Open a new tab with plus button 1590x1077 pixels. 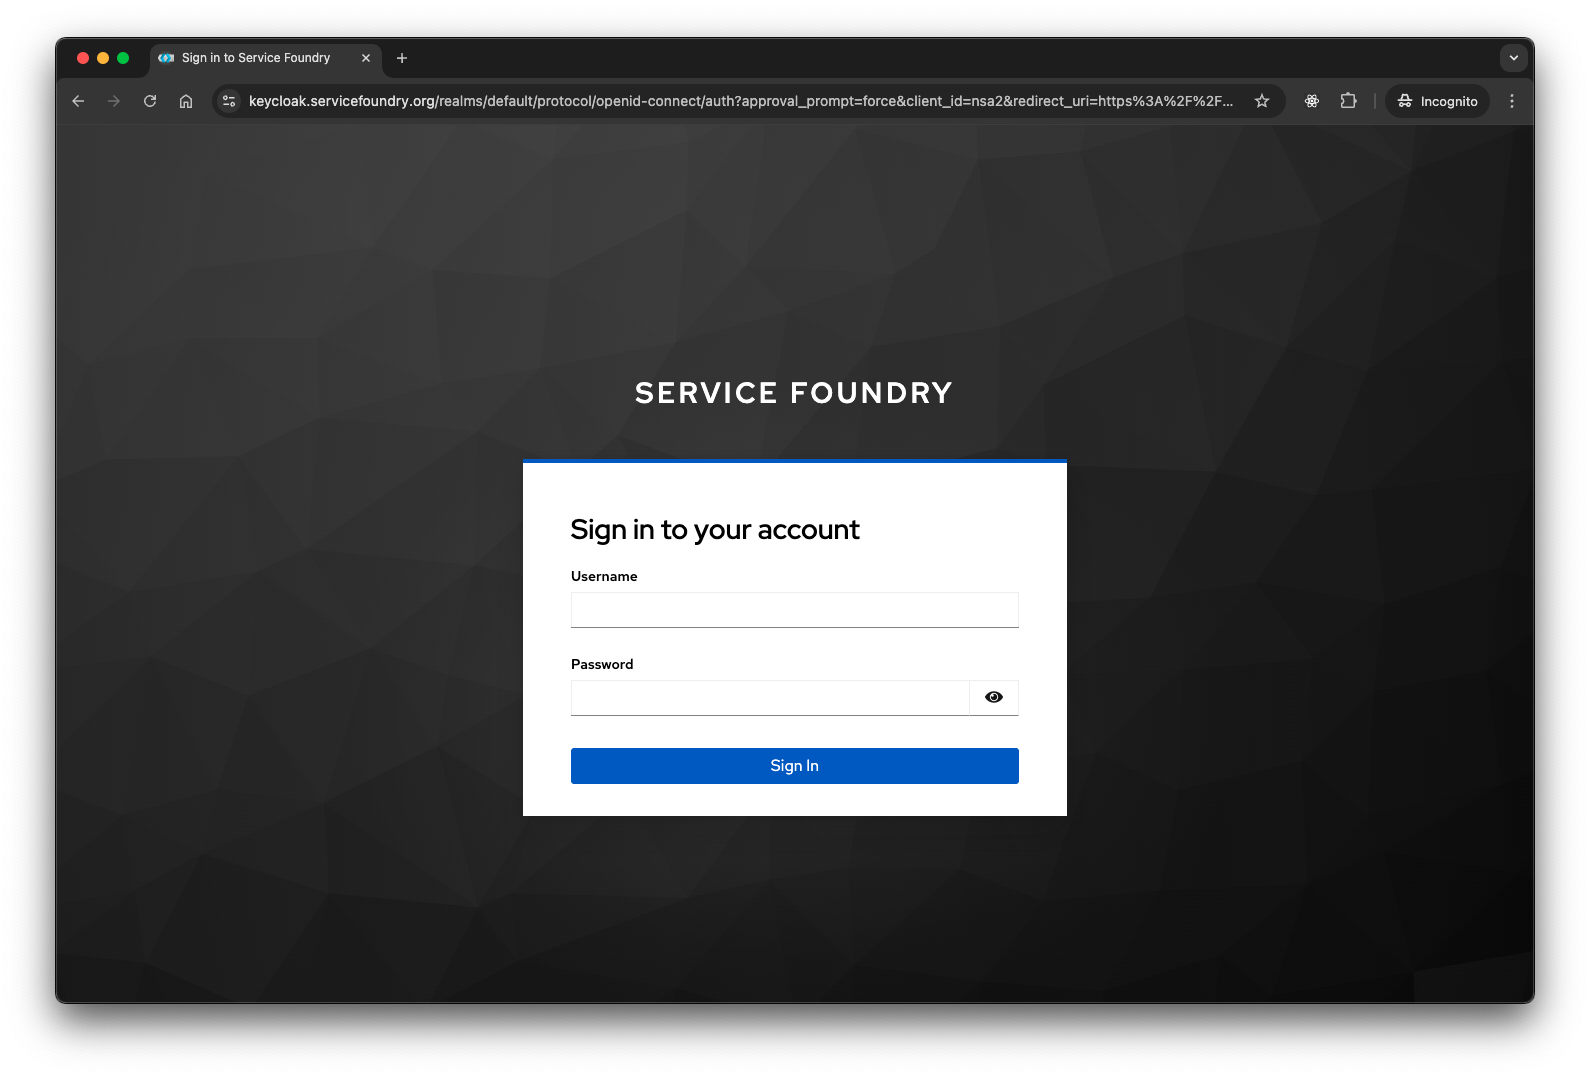point(402,58)
